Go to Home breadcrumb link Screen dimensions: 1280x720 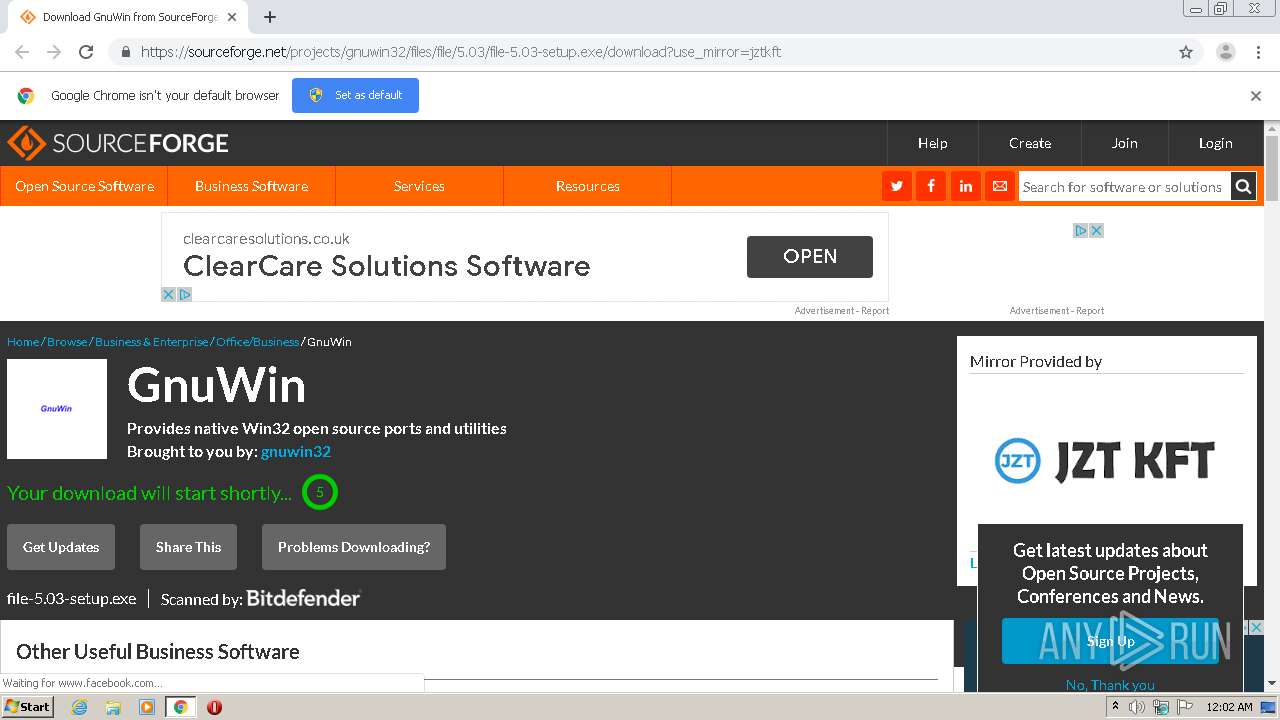pyautogui.click(x=23, y=342)
